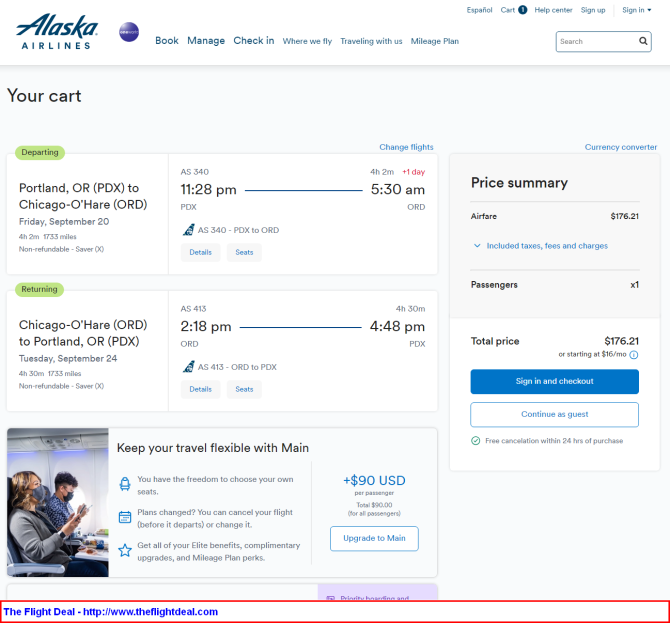Open the Cart link
Viewport: 670px width, 623px height.
508,10
